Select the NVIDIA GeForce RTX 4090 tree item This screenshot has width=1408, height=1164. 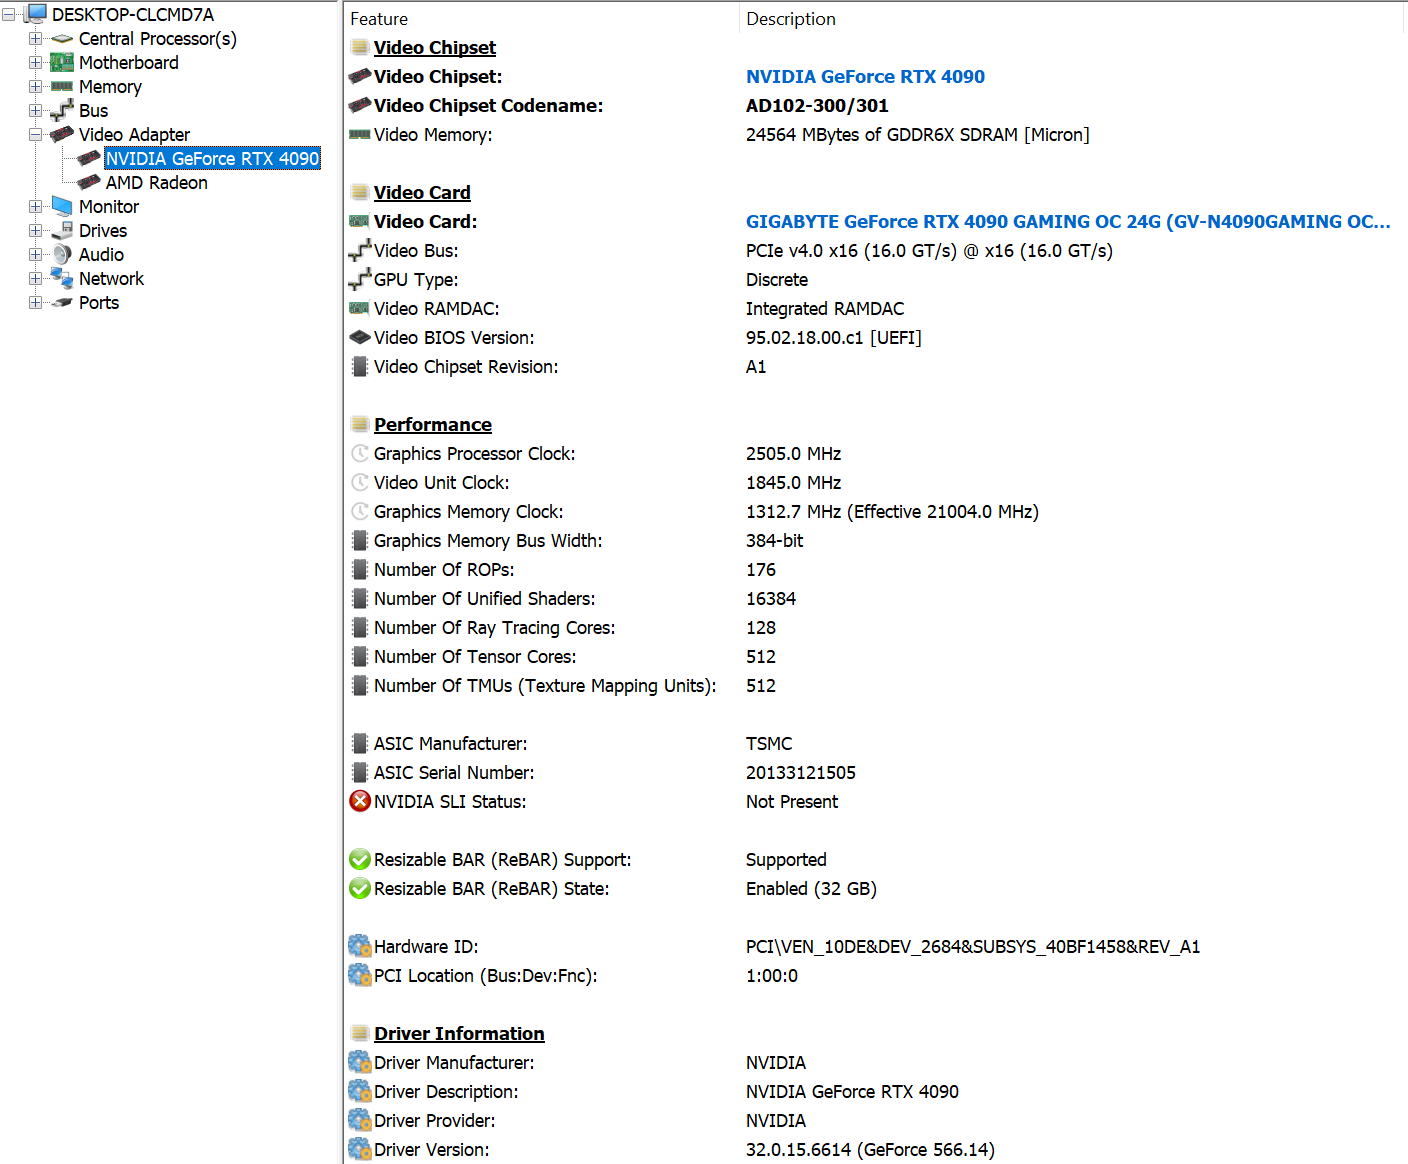click(x=212, y=158)
